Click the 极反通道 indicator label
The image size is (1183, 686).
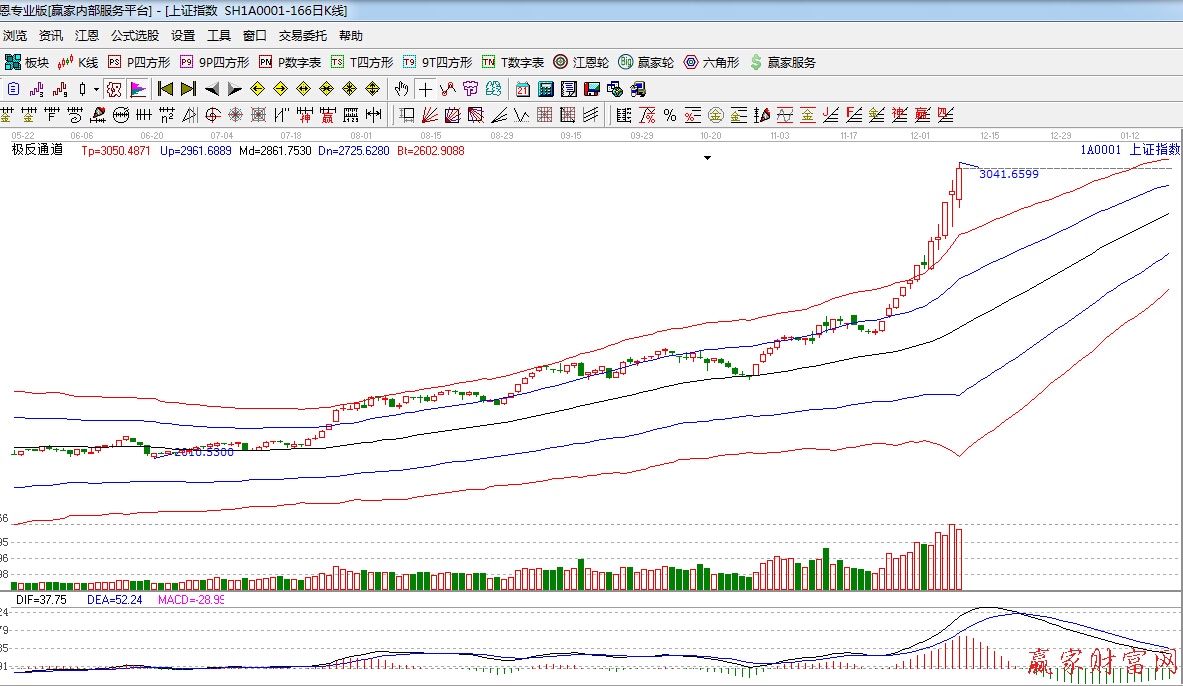(x=36, y=150)
